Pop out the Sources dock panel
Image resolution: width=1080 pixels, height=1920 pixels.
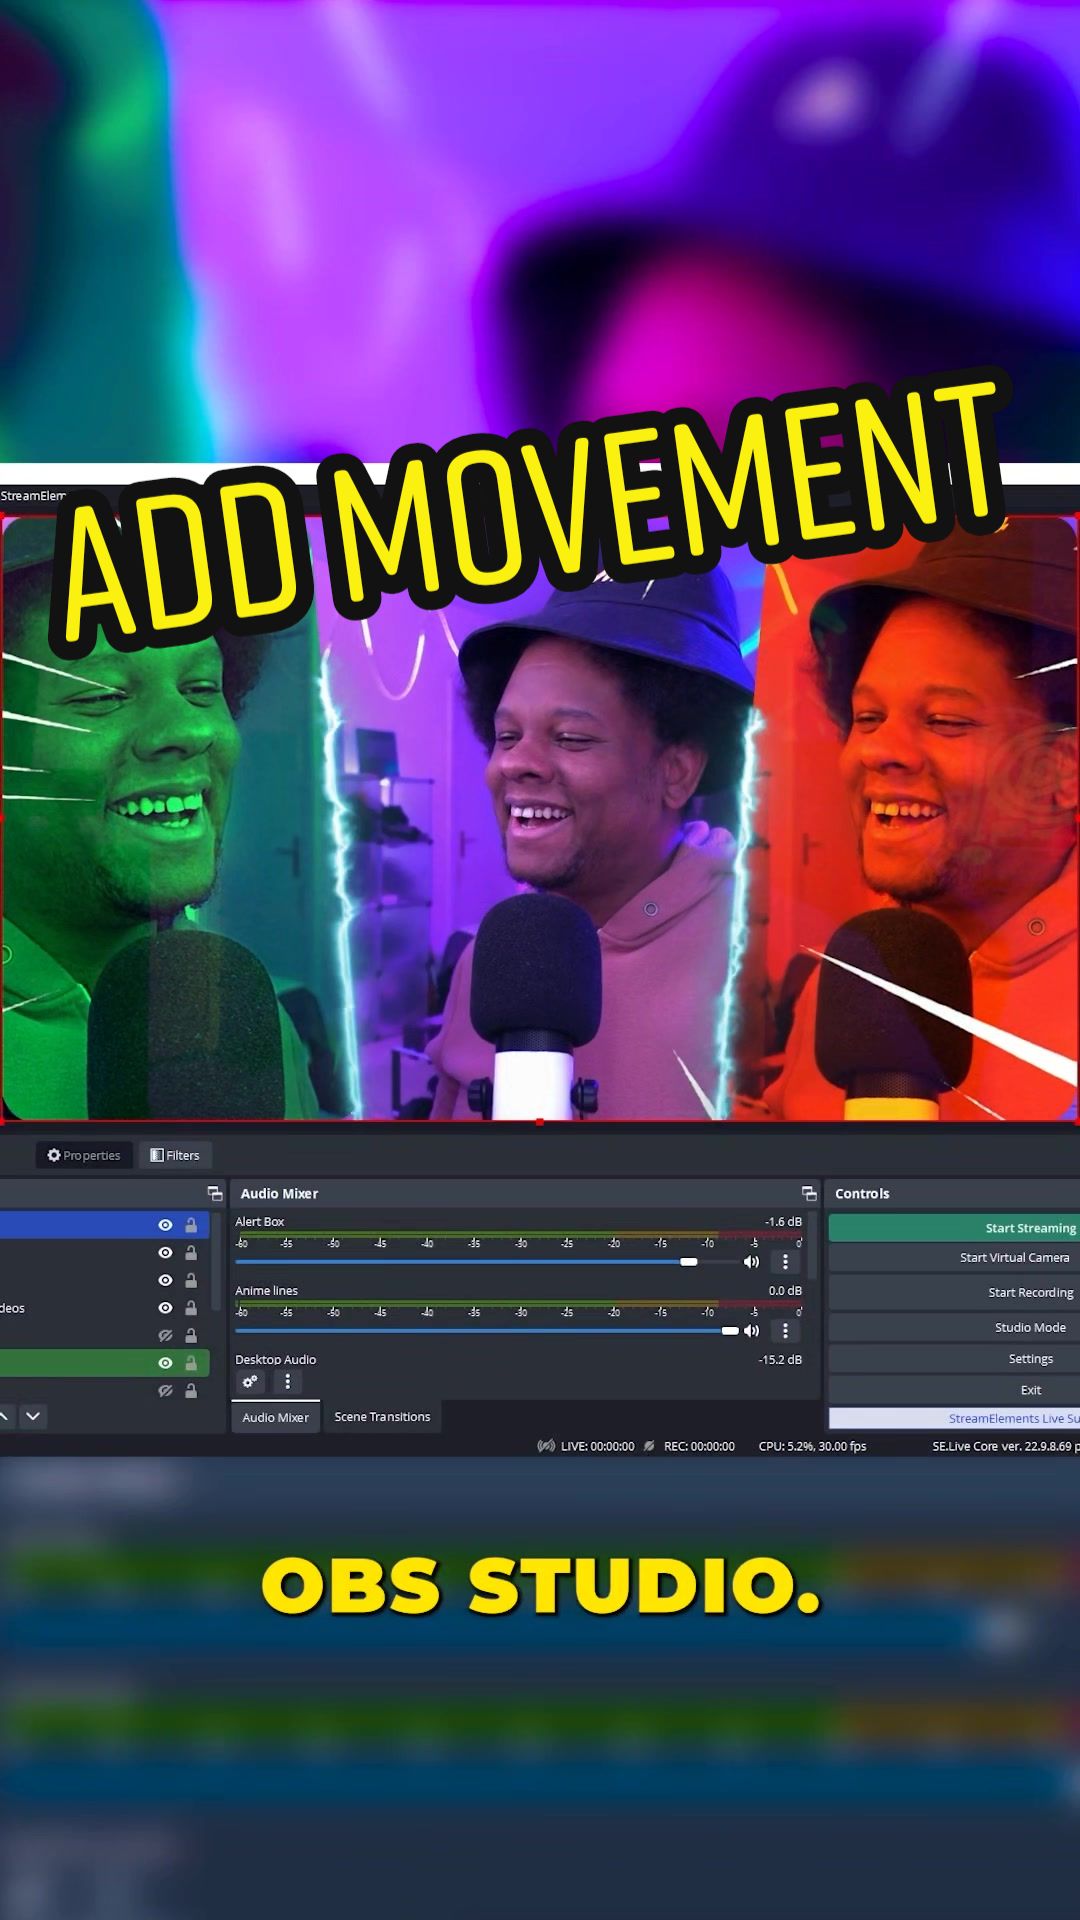(214, 1193)
